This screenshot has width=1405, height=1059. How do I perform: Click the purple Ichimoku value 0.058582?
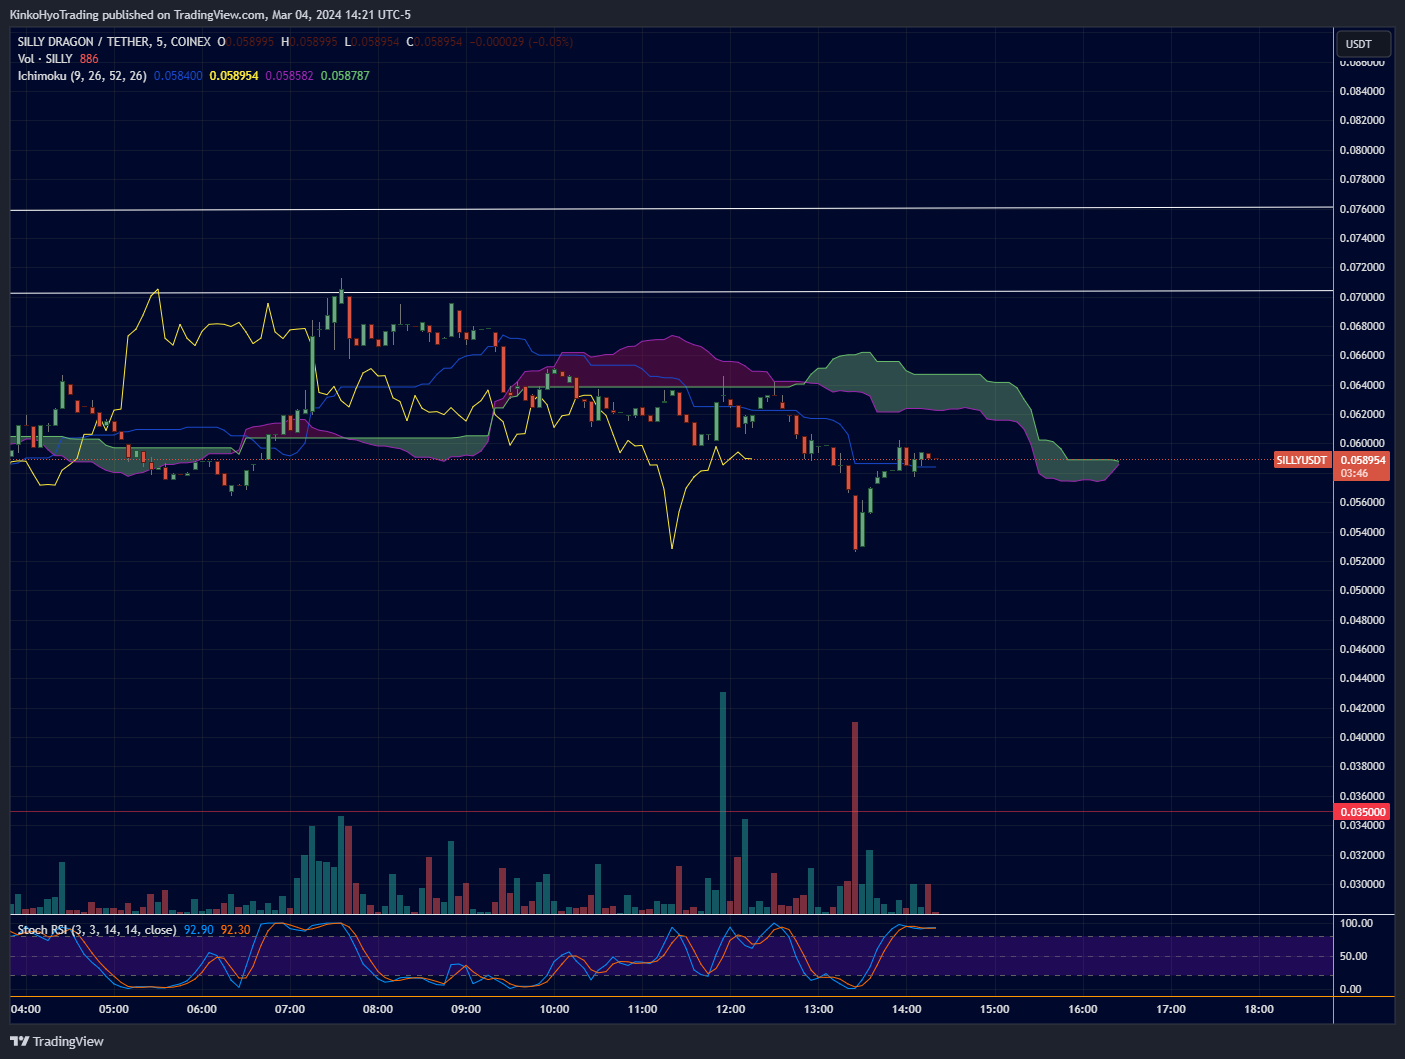pos(289,76)
